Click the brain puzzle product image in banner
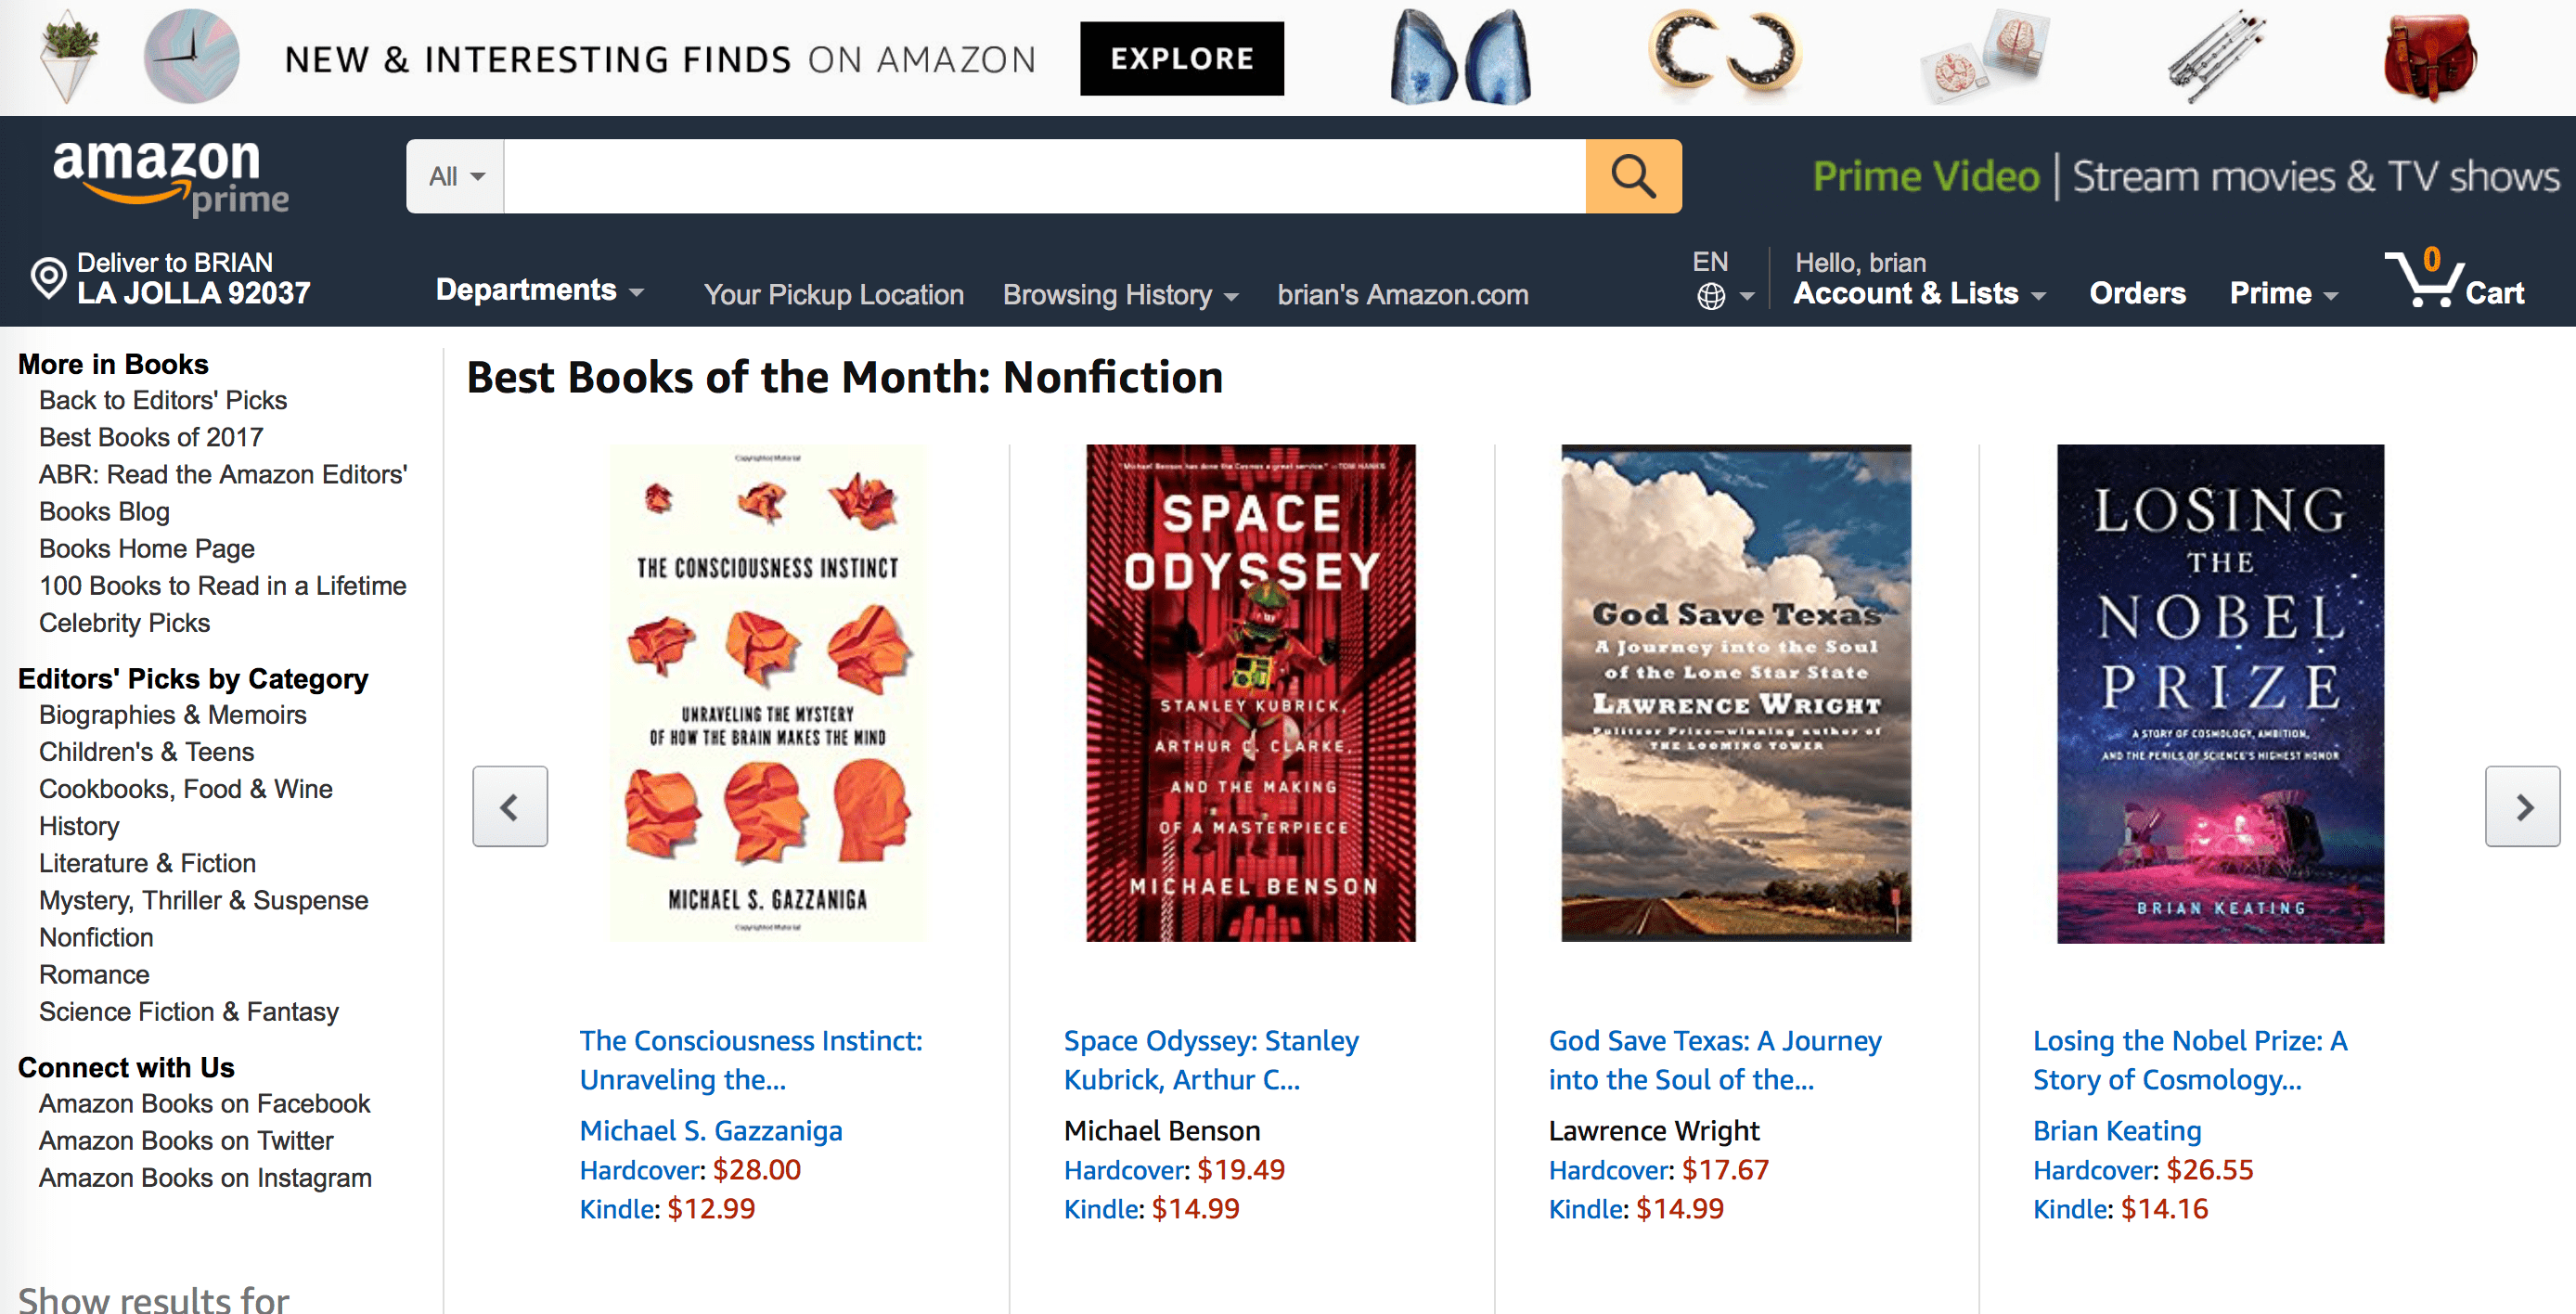 tap(1985, 57)
